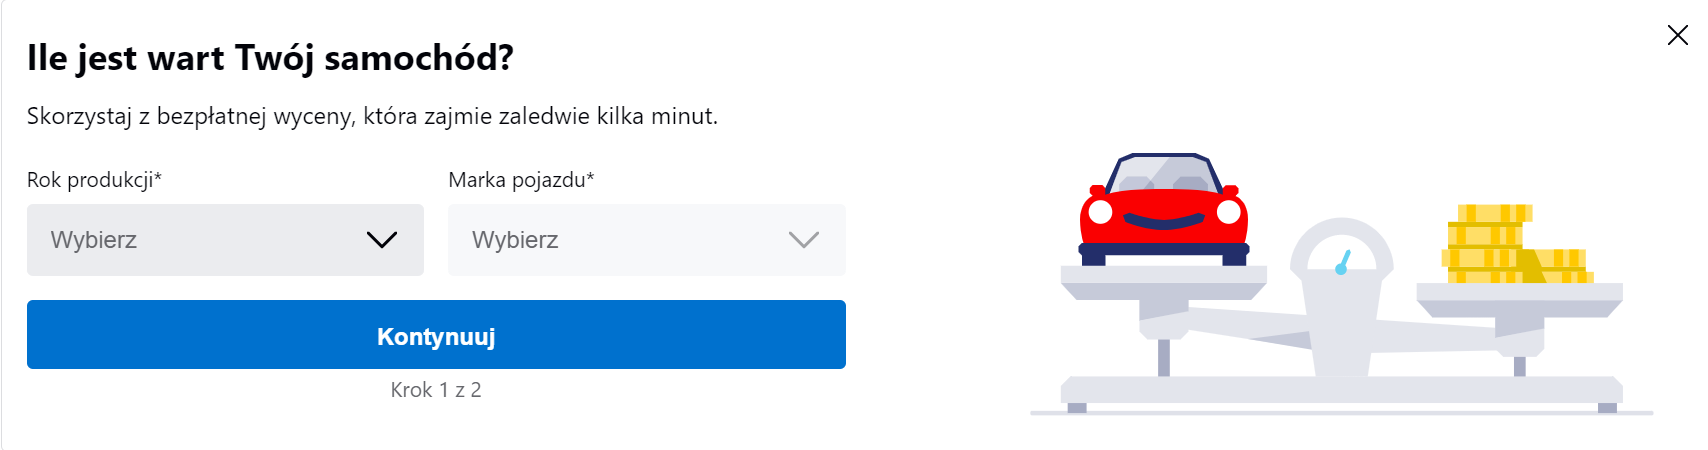Open the Rok produkcji dropdown
Screen dimensions: 1708x450
[225, 240]
